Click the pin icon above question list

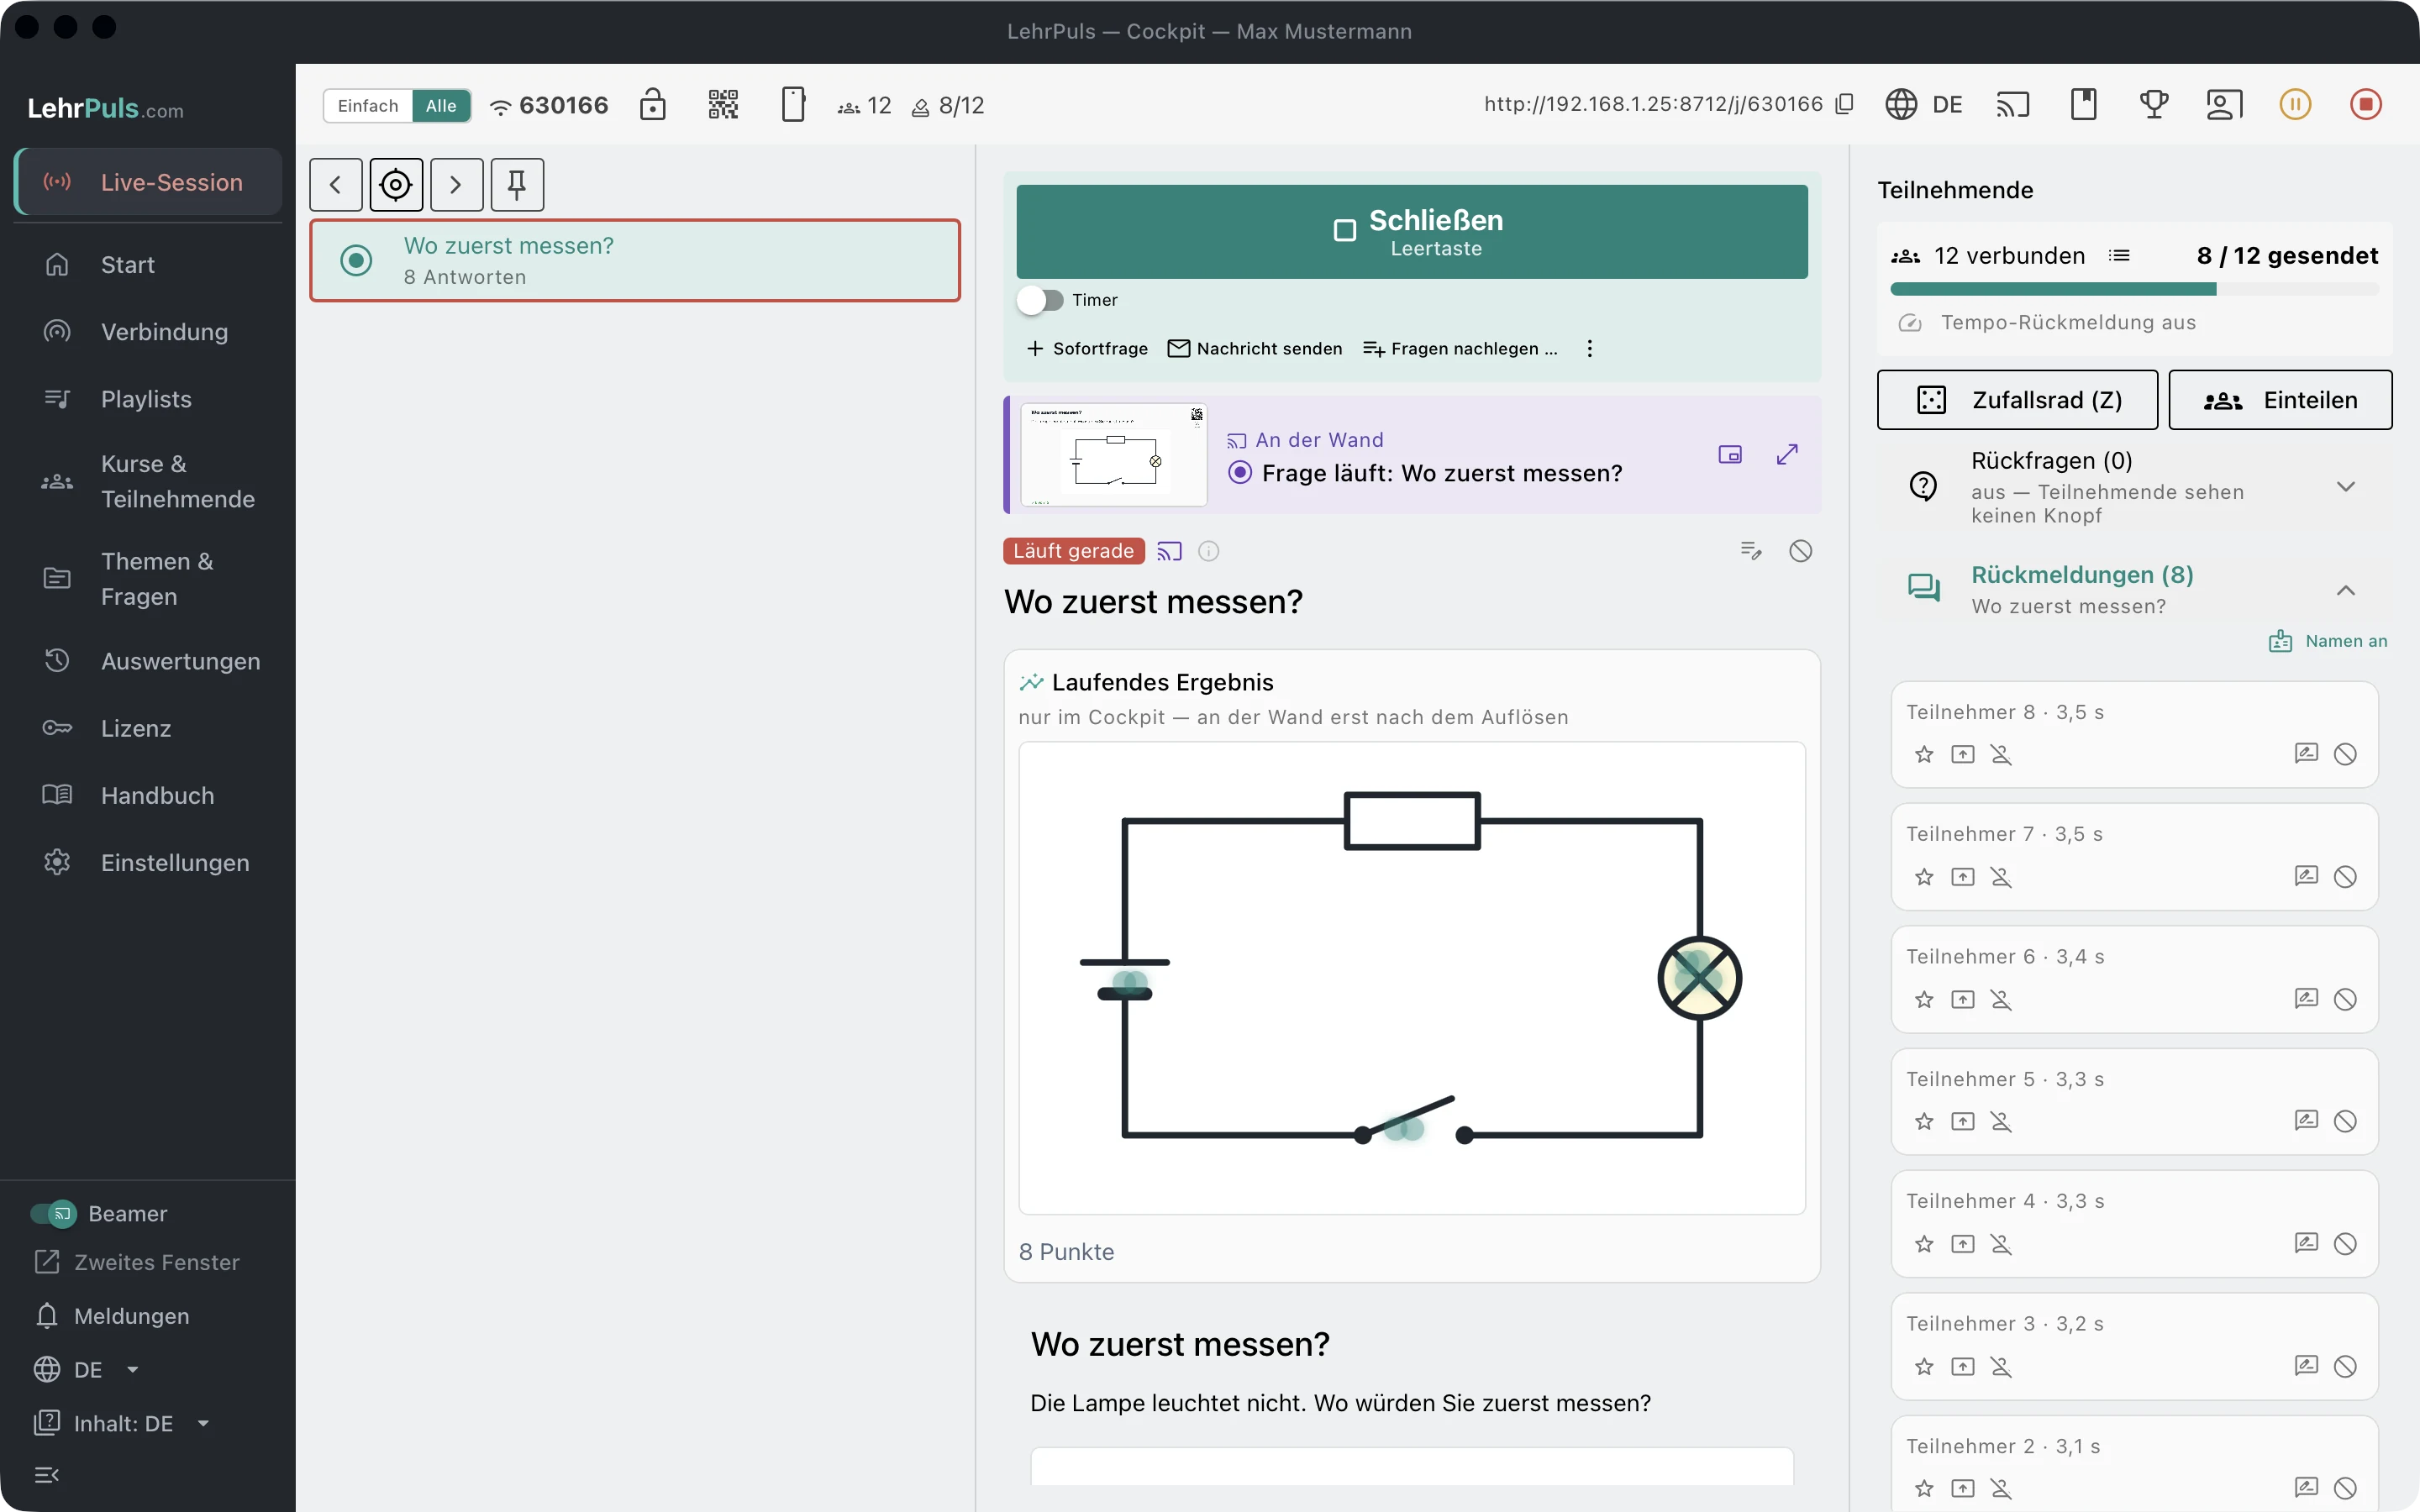tap(517, 184)
